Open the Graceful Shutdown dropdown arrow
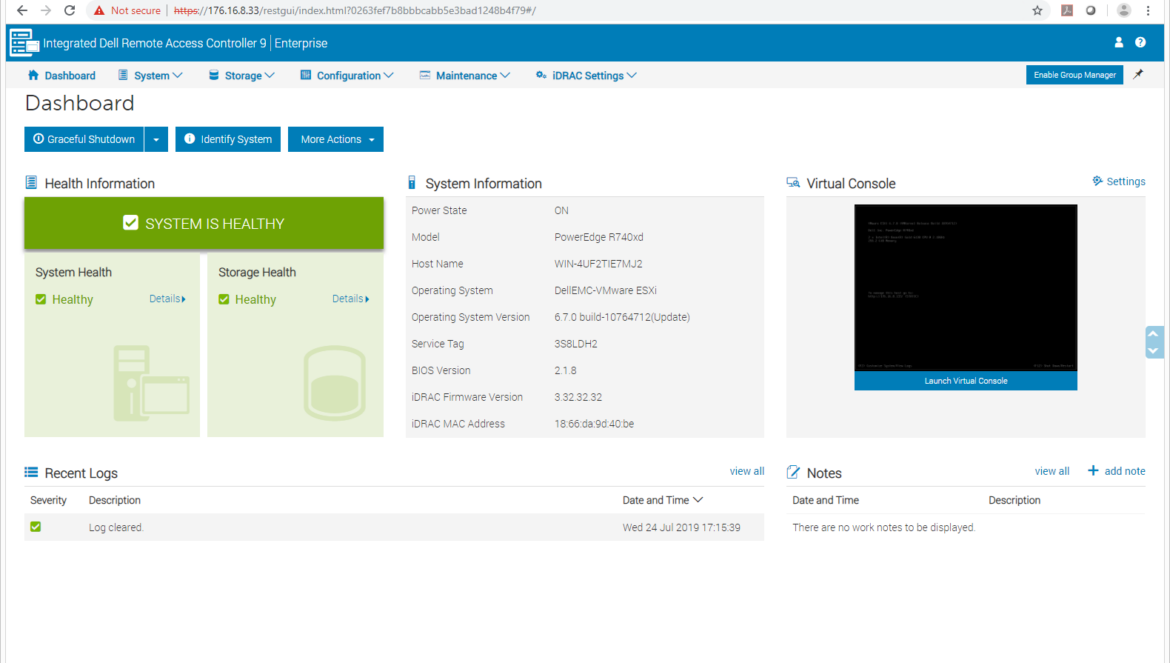This screenshot has width=1170, height=663. (x=156, y=139)
